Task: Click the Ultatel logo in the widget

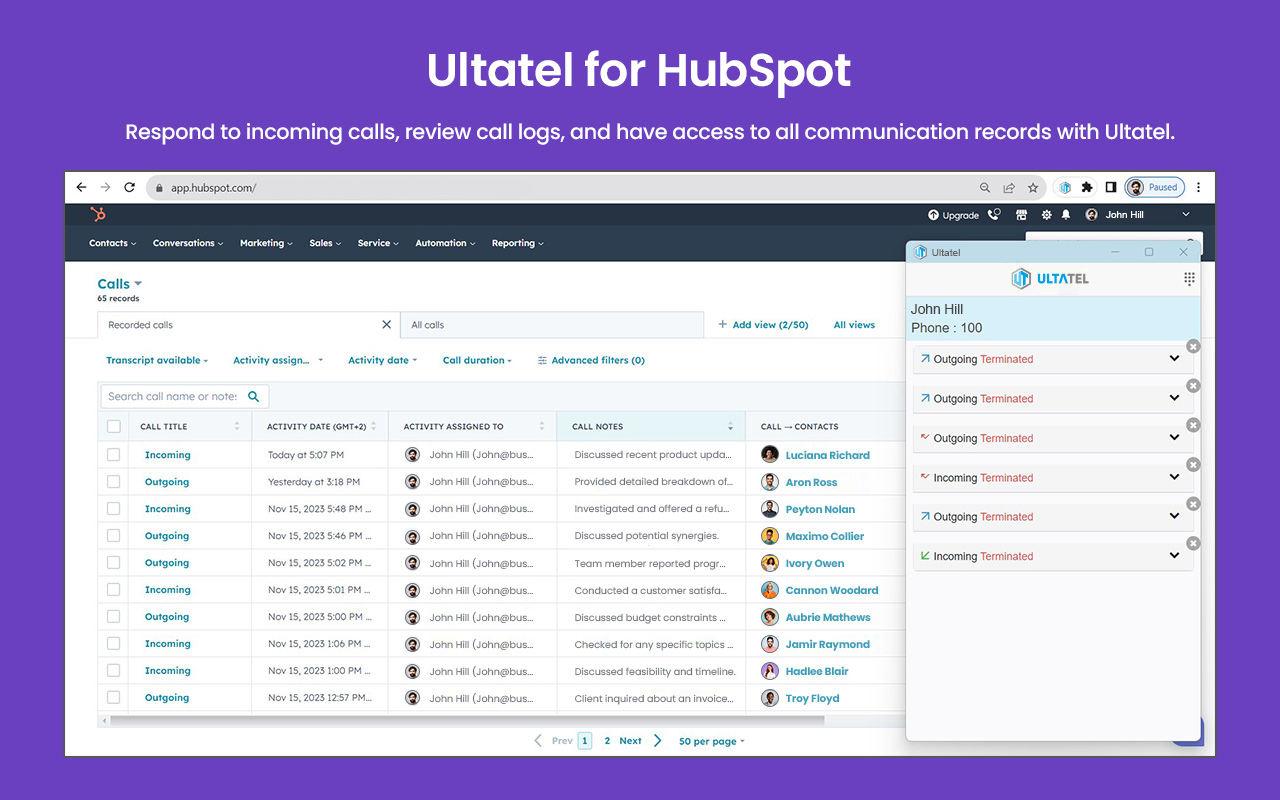Action: coord(1050,278)
